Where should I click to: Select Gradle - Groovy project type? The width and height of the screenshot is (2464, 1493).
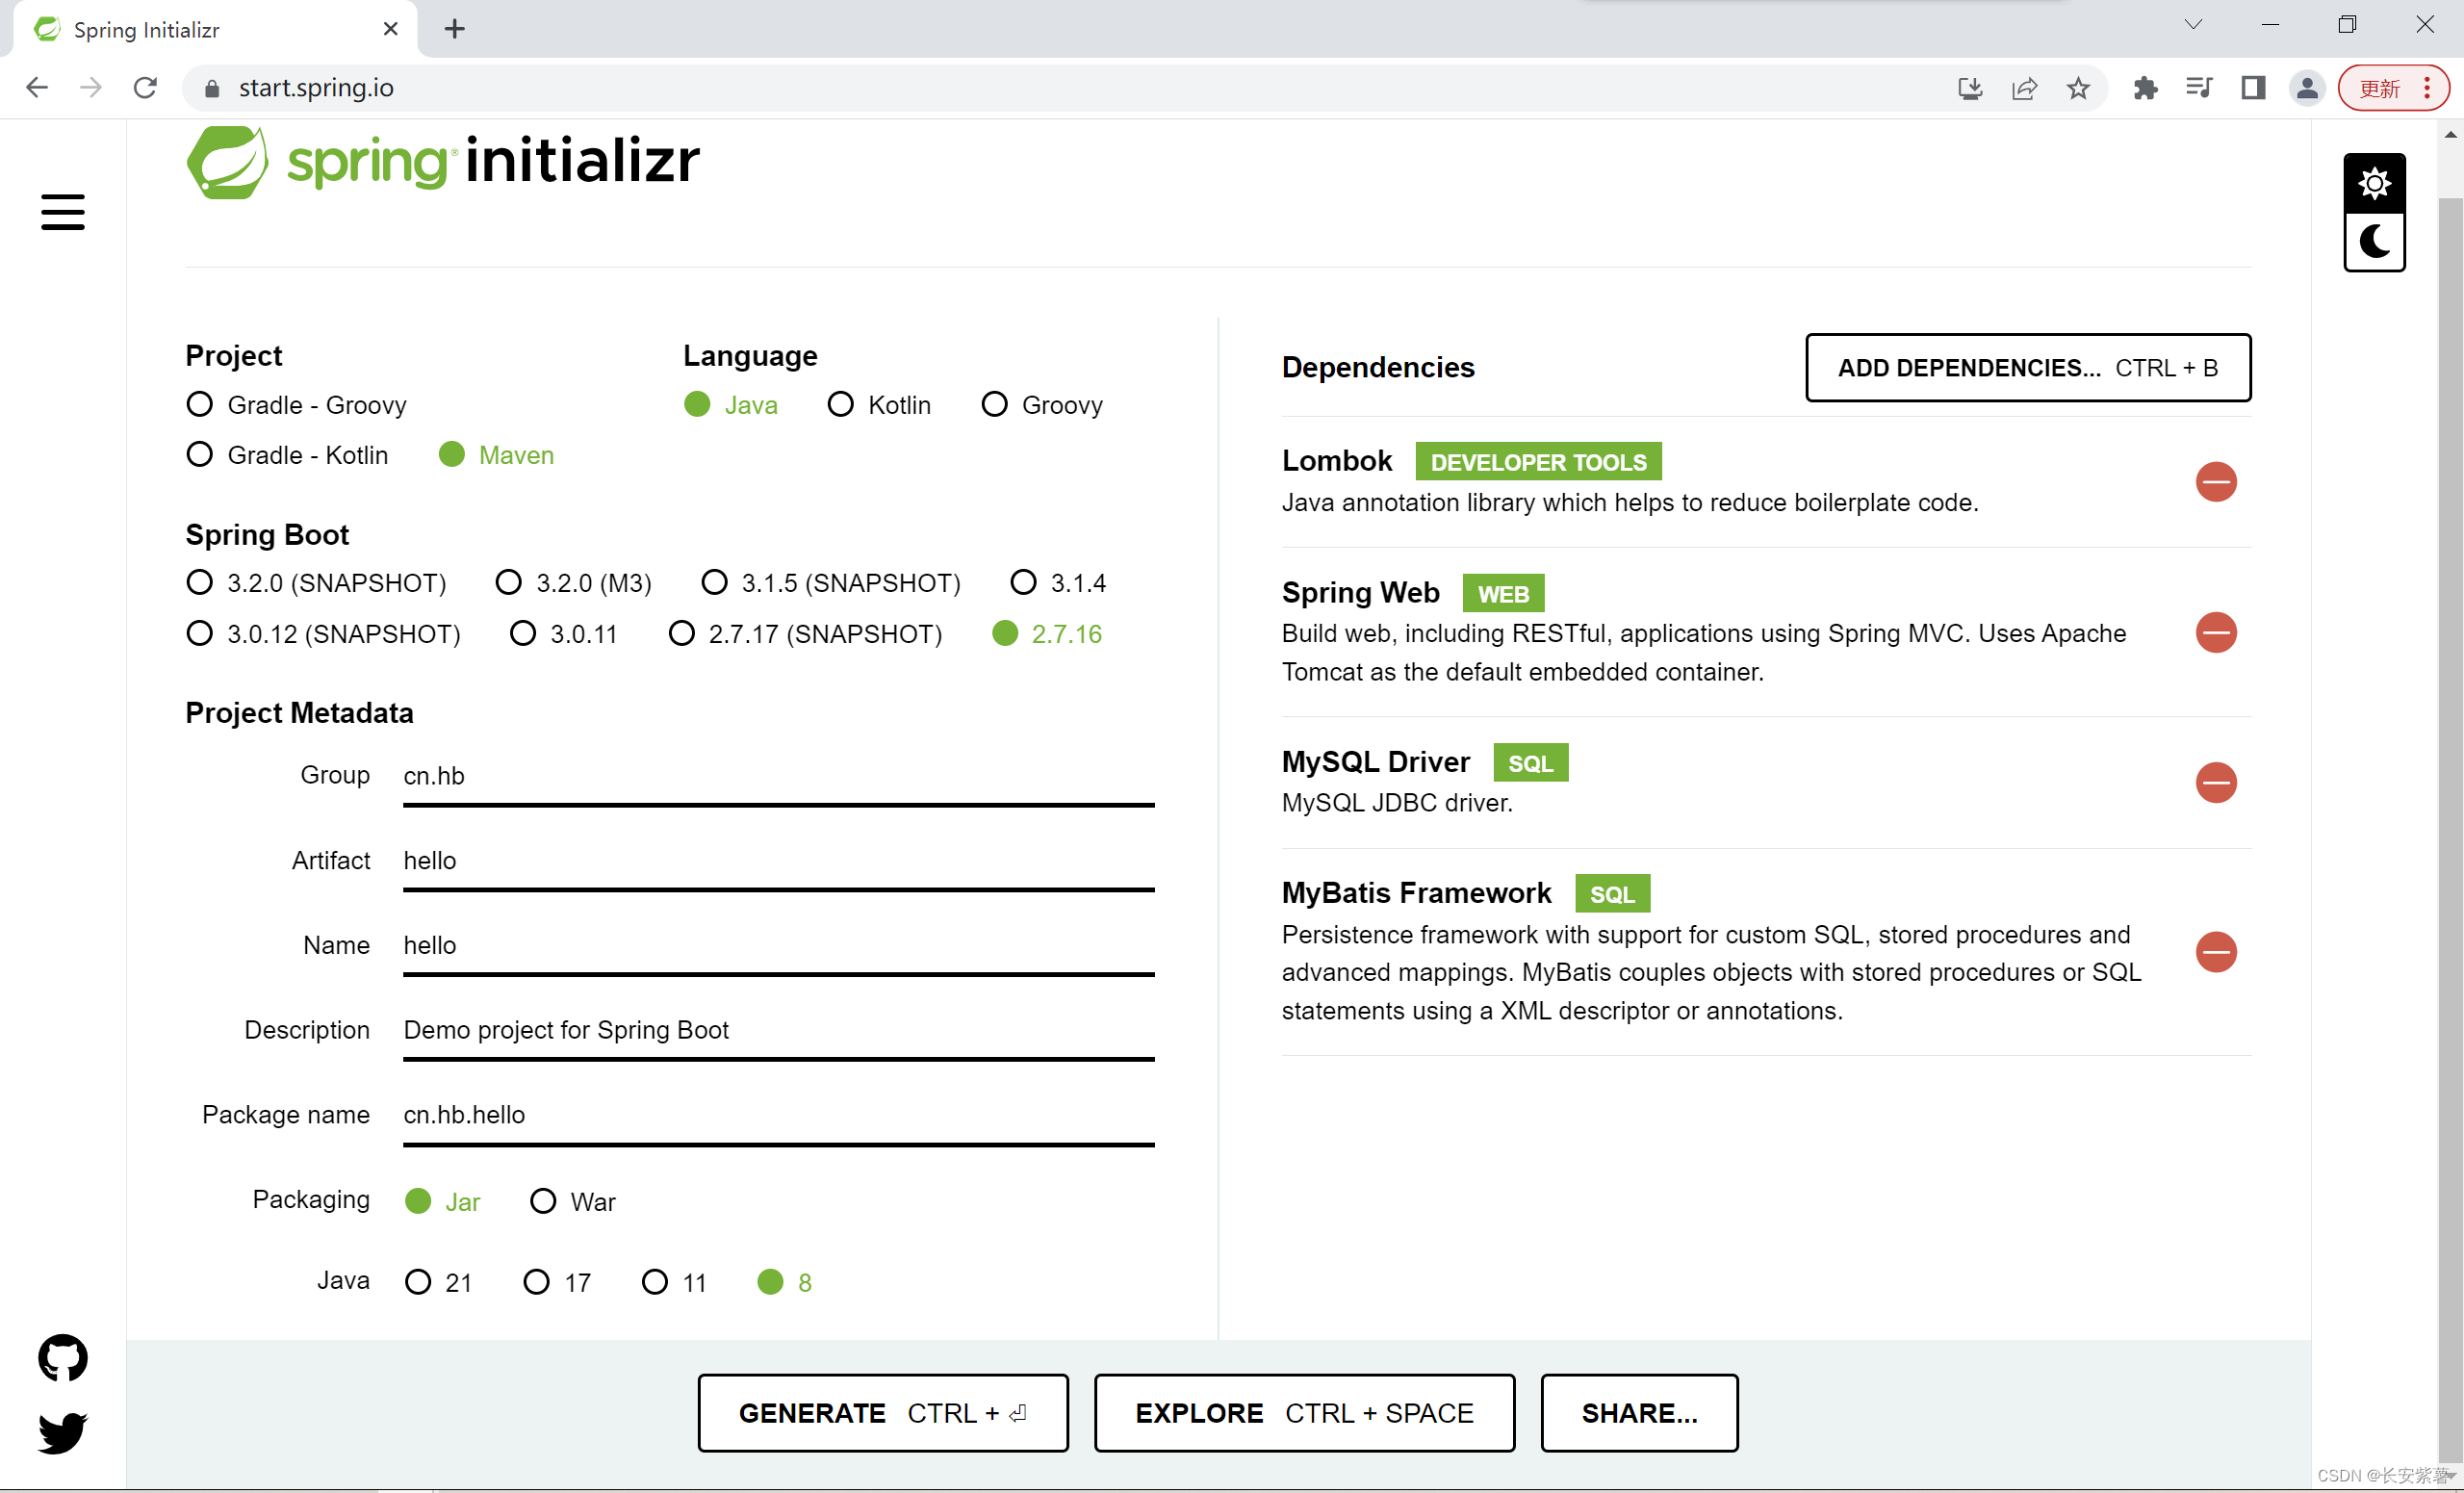[x=297, y=404]
